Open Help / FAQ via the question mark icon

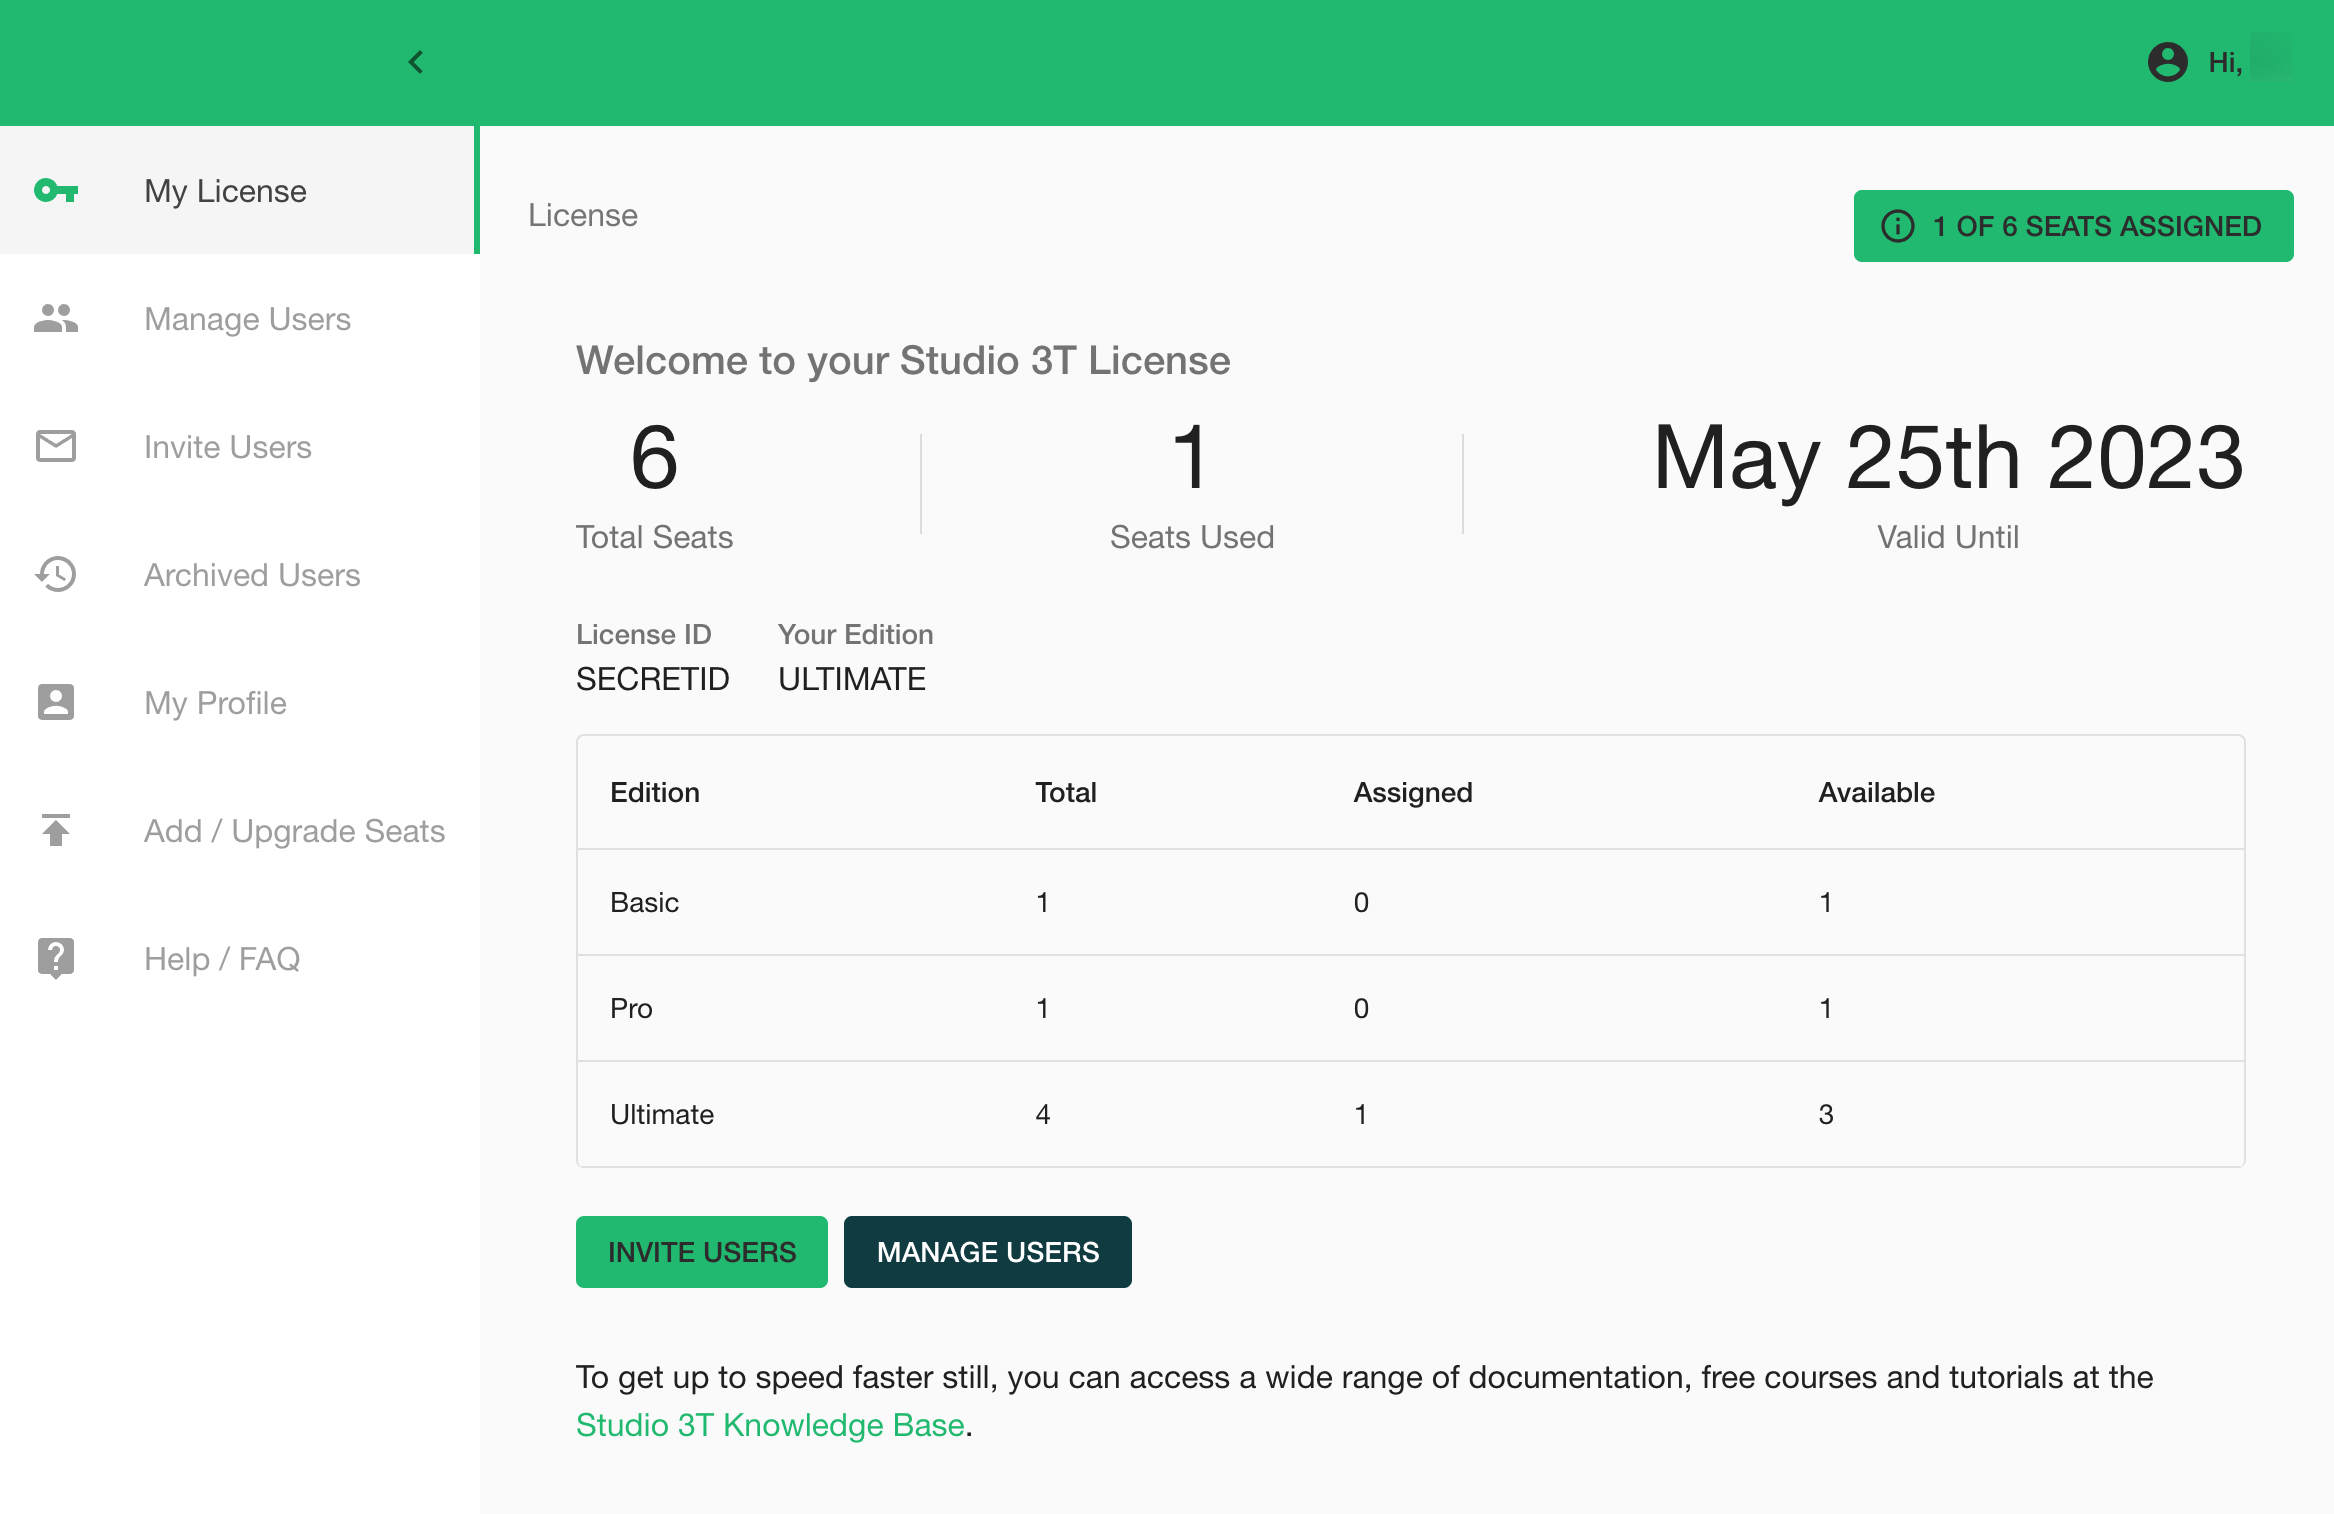55,958
